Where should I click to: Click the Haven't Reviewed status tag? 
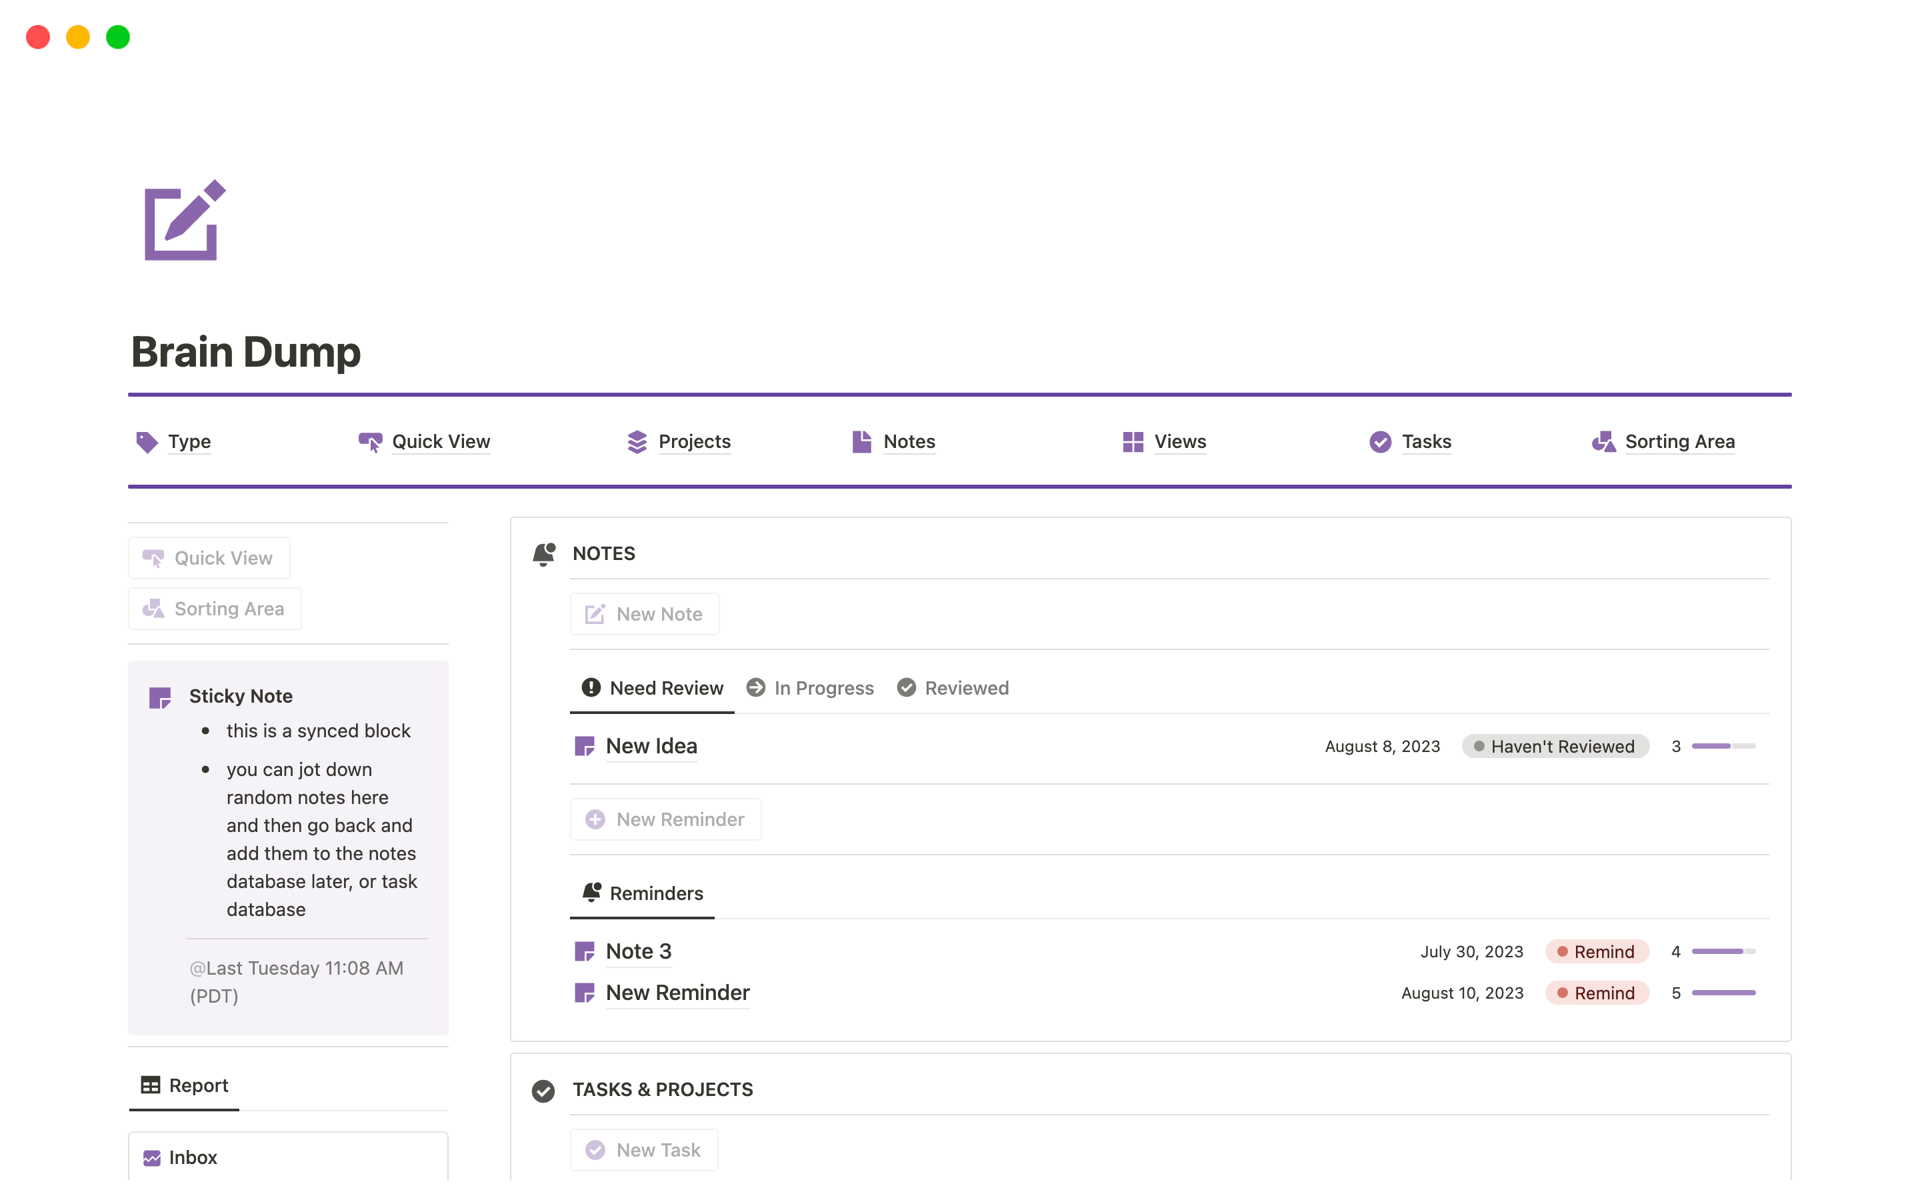click(1554, 746)
